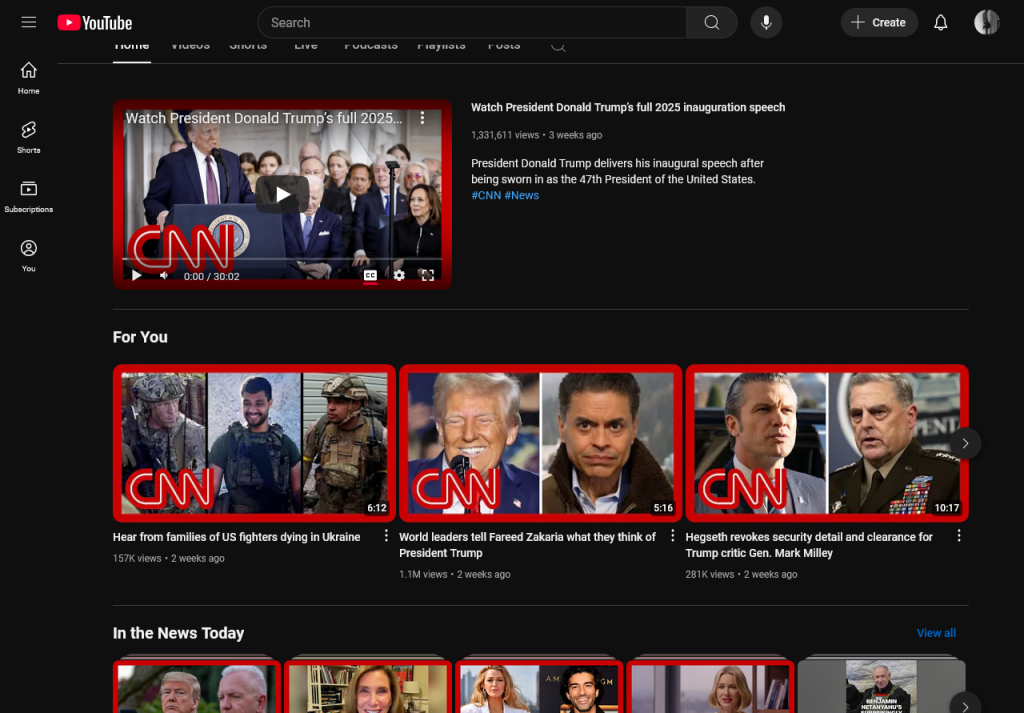Switch to the Videos tab
This screenshot has width=1024, height=713.
[x=190, y=44]
